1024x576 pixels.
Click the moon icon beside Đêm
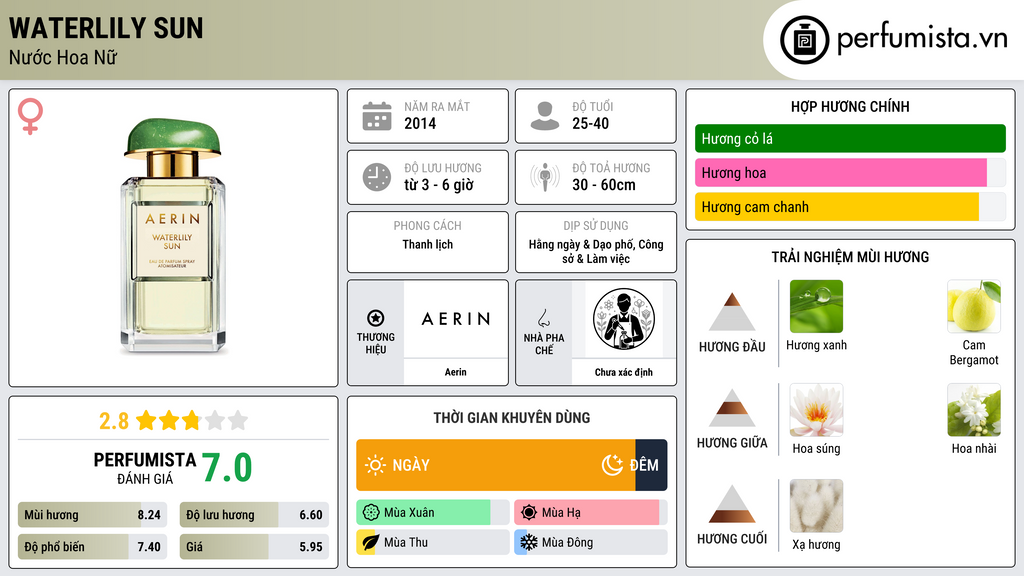[612, 465]
